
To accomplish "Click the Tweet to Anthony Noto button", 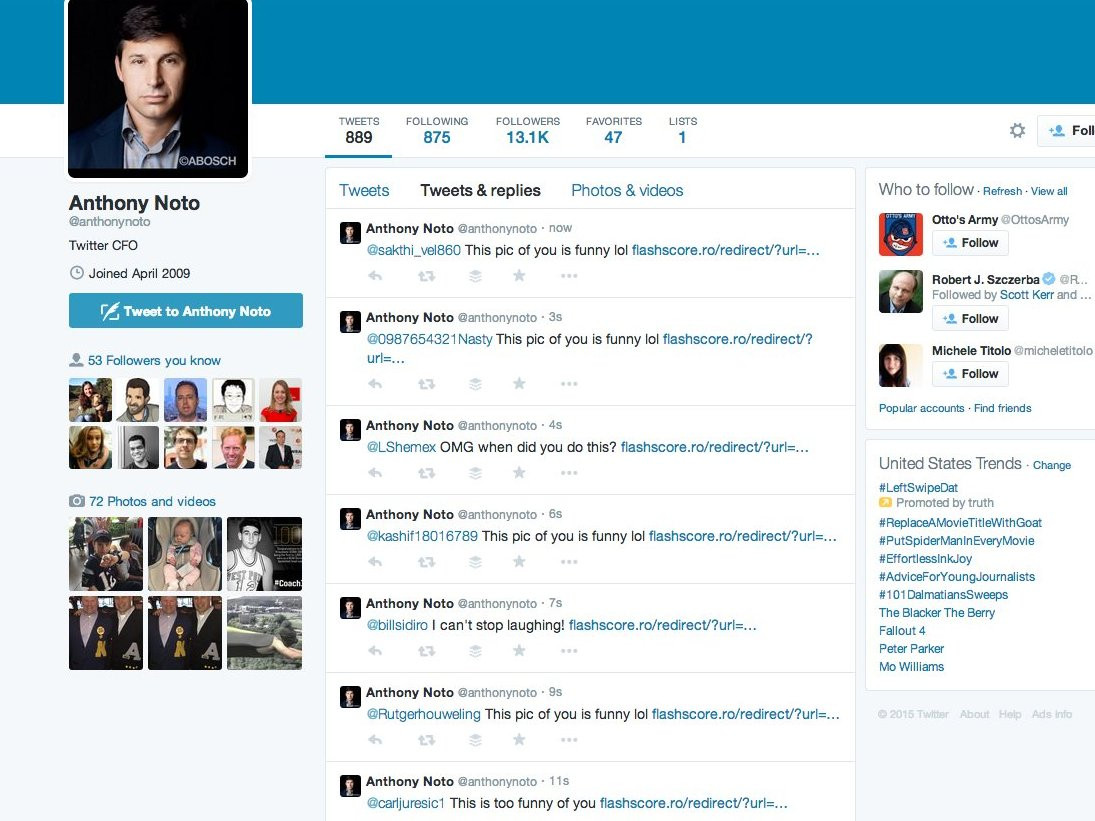I will tap(185, 311).
